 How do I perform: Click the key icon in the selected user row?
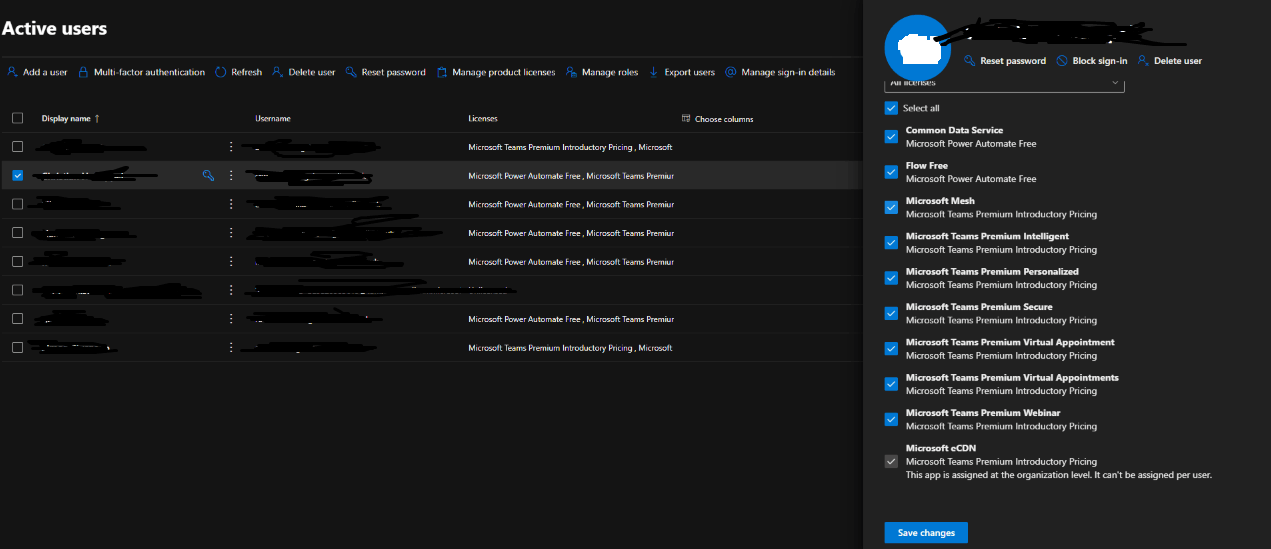coord(208,175)
